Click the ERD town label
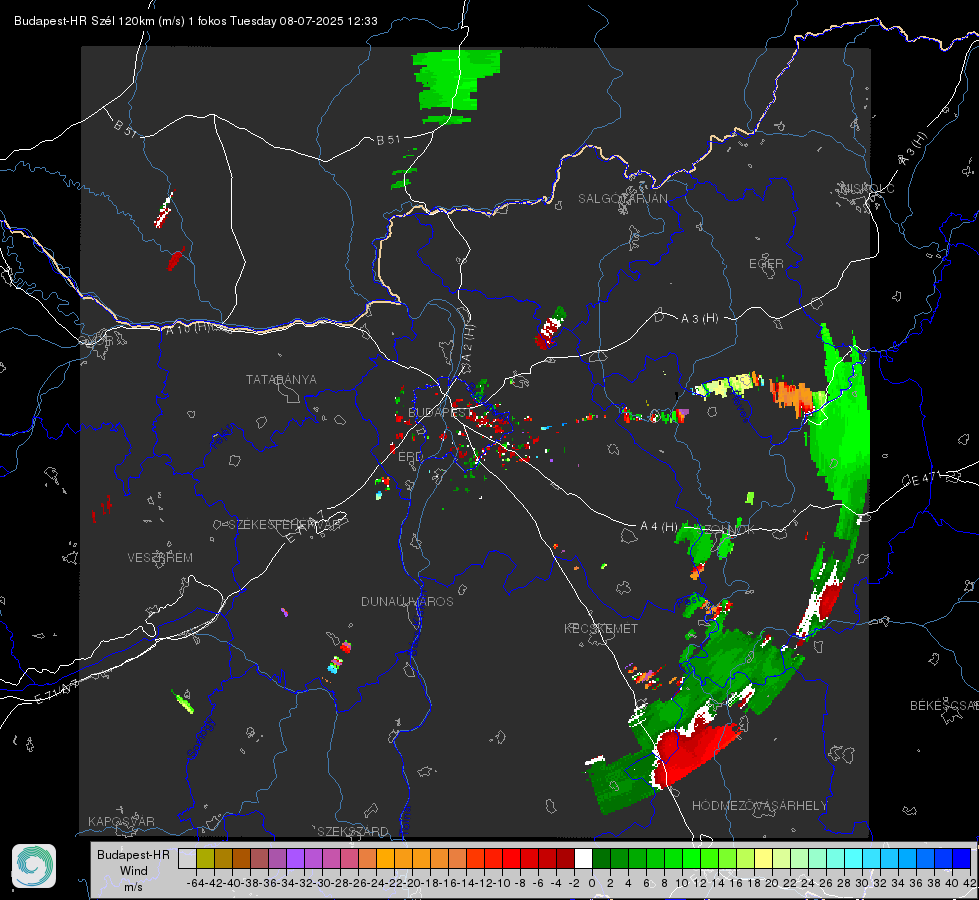Viewport: 979px width, 900px height. [410, 457]
